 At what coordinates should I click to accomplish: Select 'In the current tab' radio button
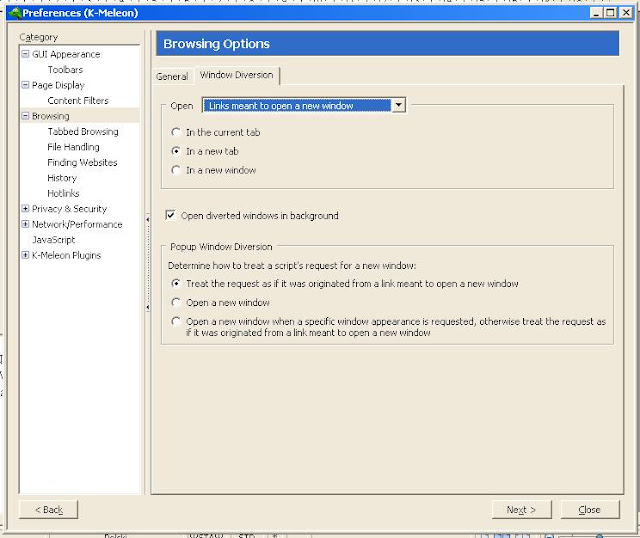coord(176,132)
